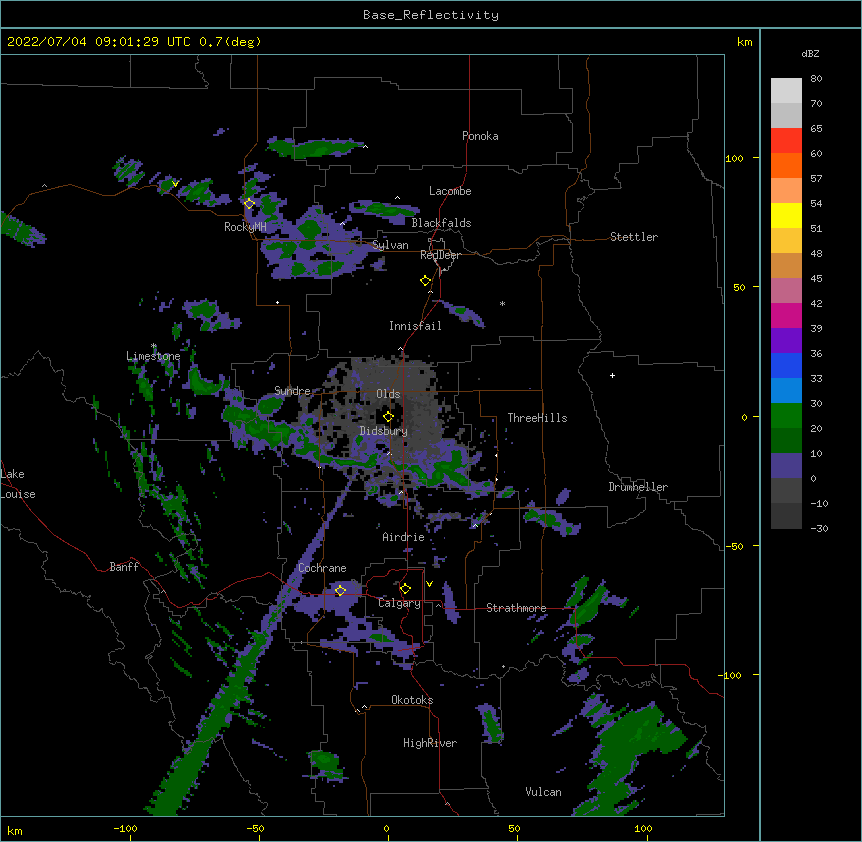Click the Drumheller town label
862x842 pixels.
click(638, 487)
